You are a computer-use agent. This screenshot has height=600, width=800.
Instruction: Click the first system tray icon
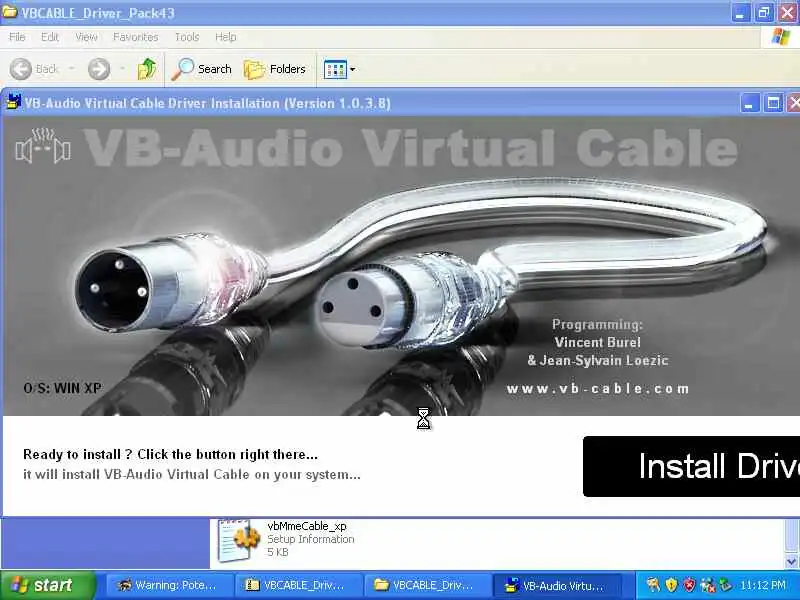tap(653, 585)
